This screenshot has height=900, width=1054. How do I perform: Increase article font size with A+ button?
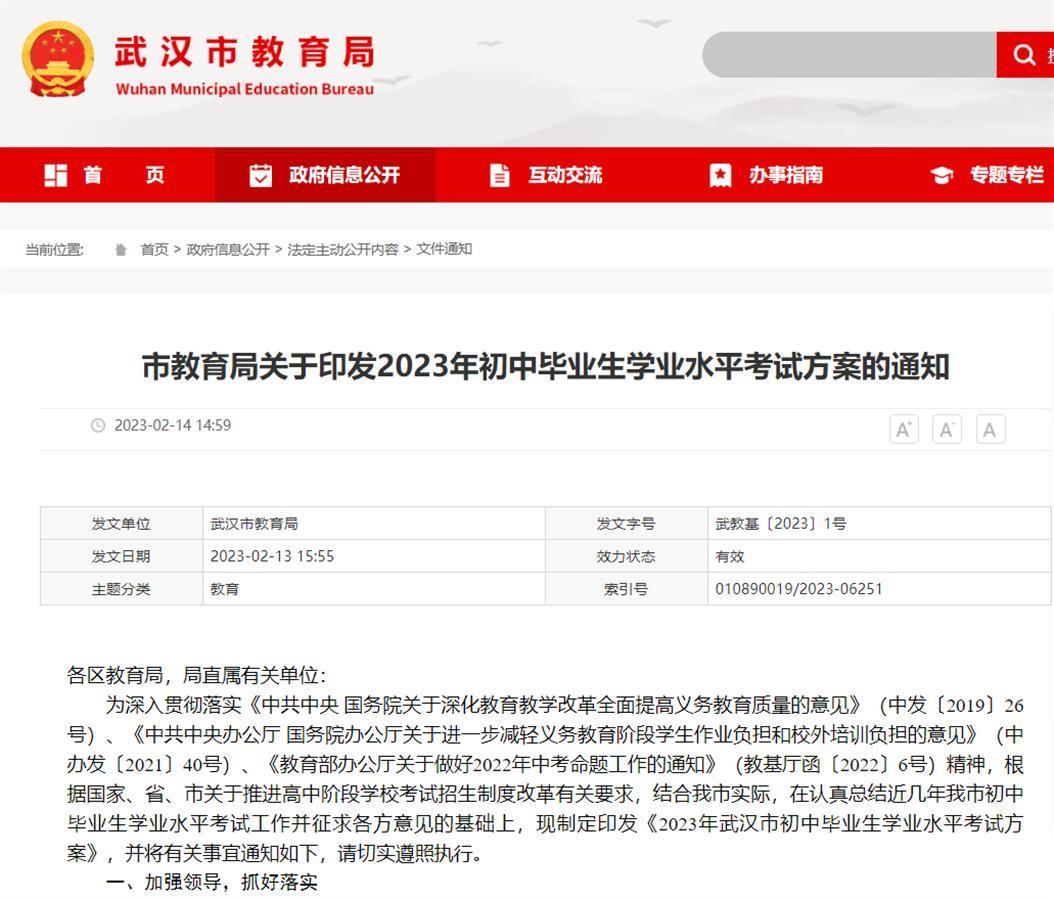coord(903,430)
